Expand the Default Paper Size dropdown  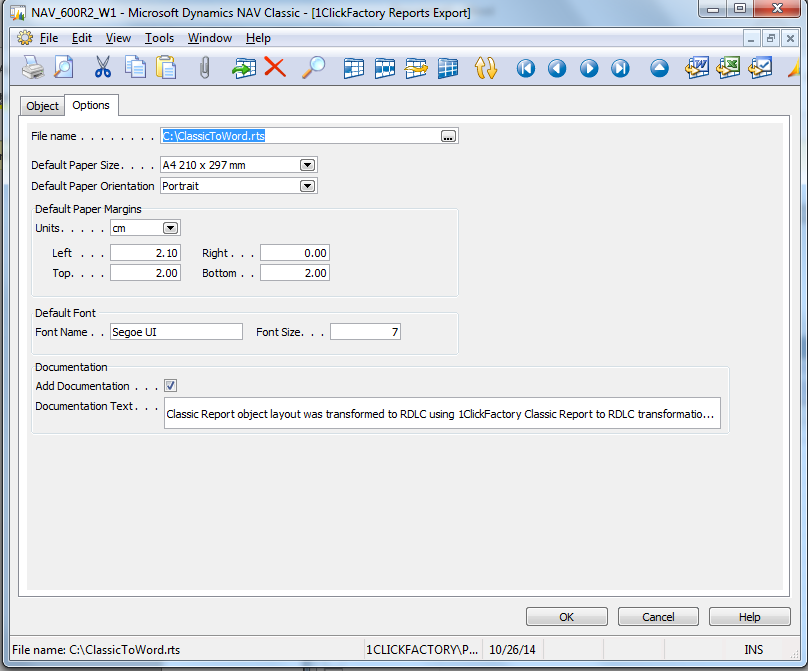pyautogui.click(x=308, y=165)
